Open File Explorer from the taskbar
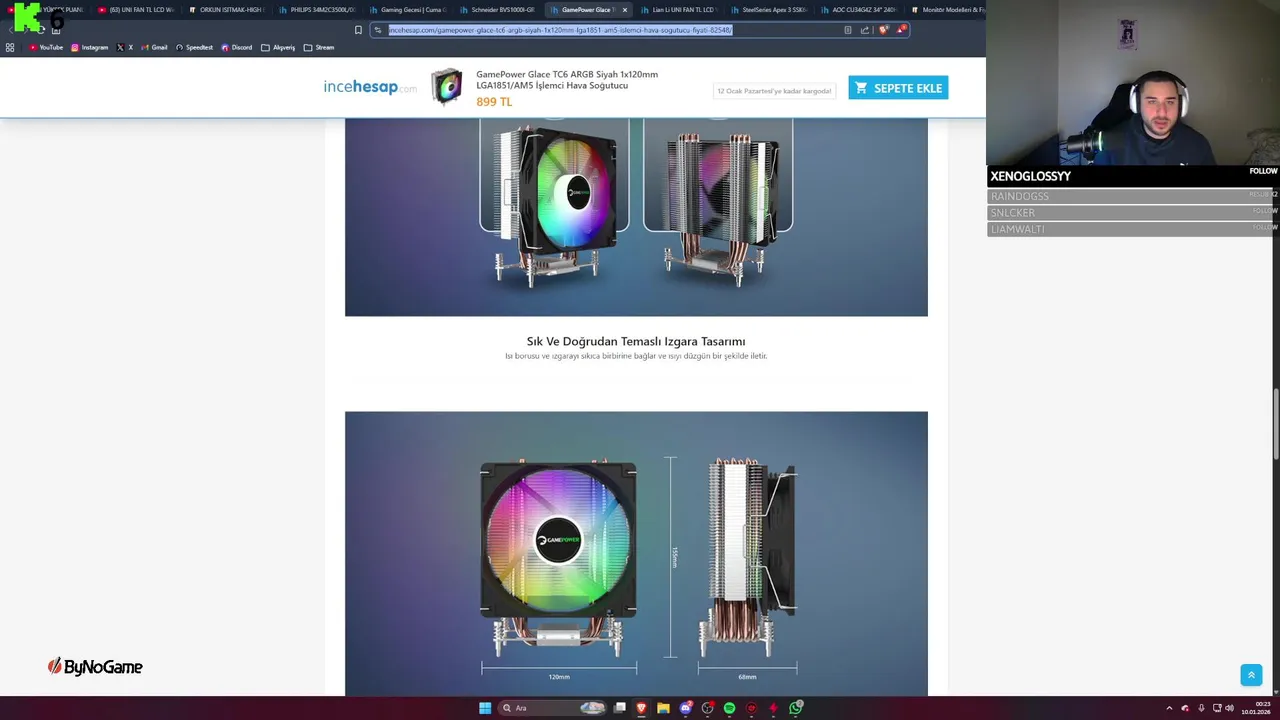The height and width of the screenshot is (720, 1280). point(663,708)
